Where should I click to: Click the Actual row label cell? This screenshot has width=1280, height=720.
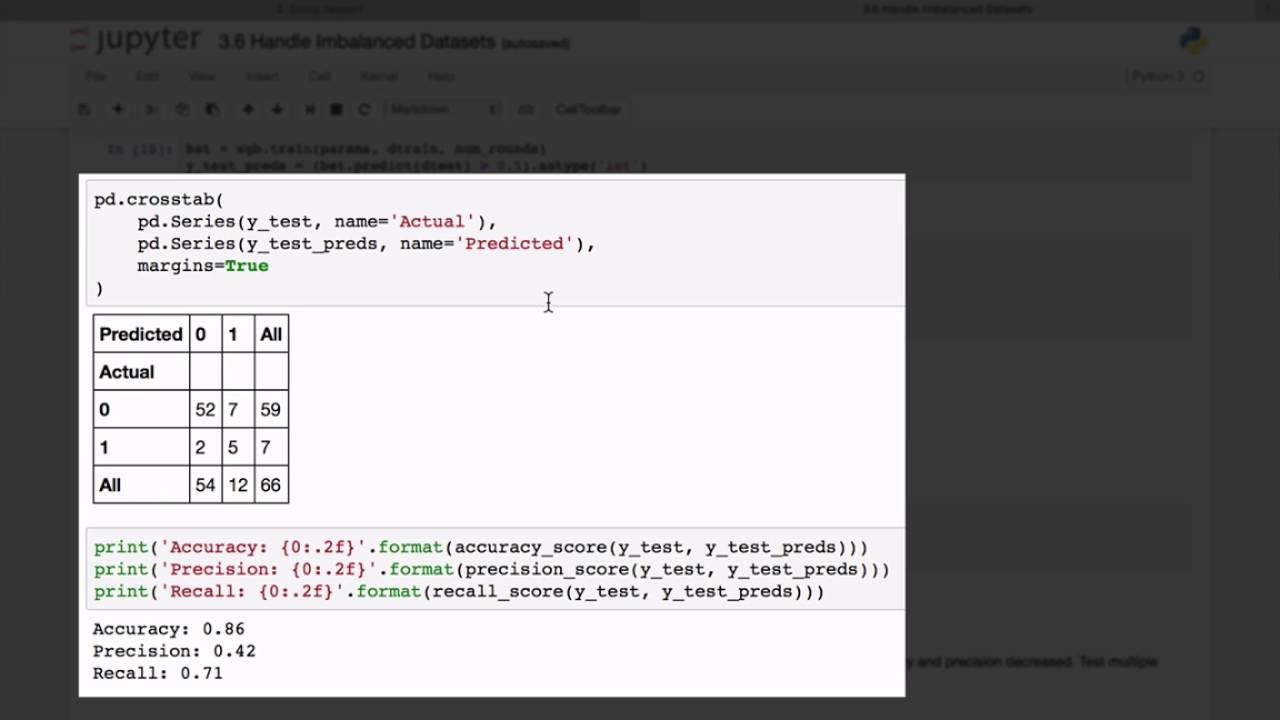[141, 372]
